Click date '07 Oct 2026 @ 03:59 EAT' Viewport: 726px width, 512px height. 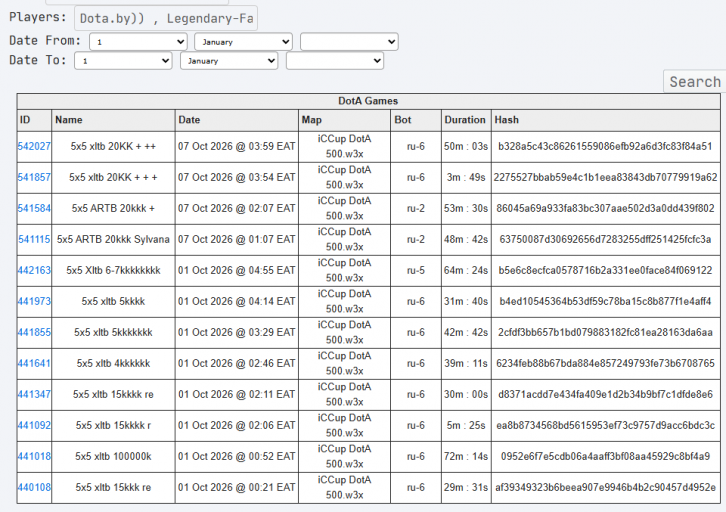pyautogui.click(x=237, y=146)
